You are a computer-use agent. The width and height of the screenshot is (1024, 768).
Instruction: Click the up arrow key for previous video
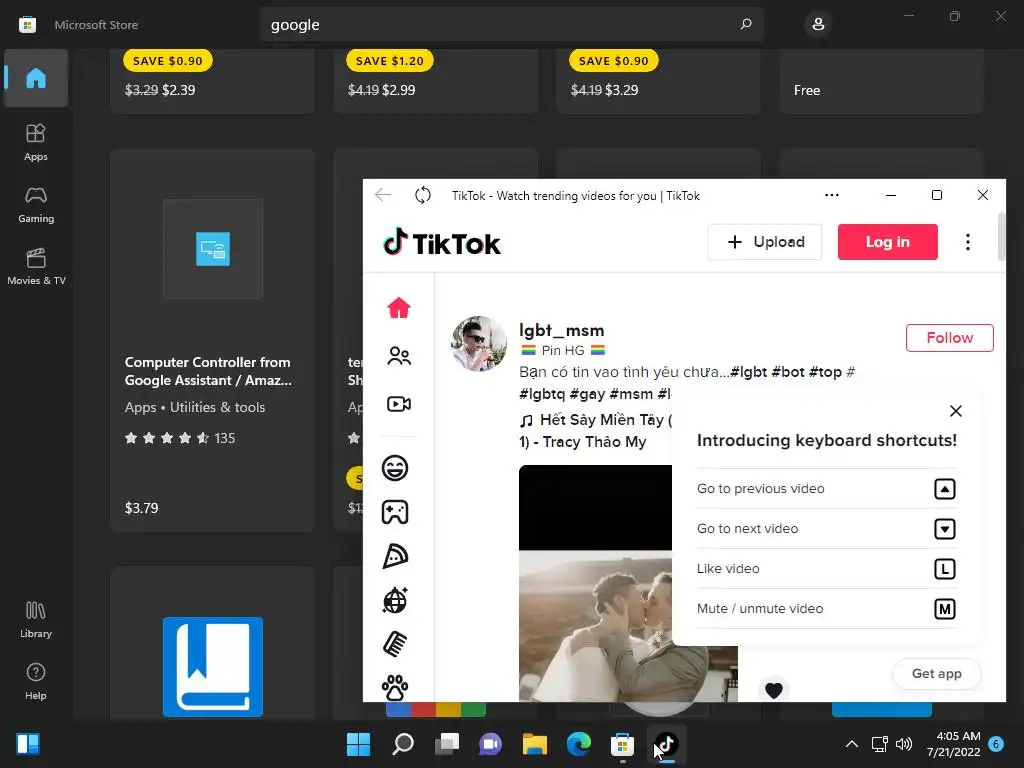tap(944, 489)
